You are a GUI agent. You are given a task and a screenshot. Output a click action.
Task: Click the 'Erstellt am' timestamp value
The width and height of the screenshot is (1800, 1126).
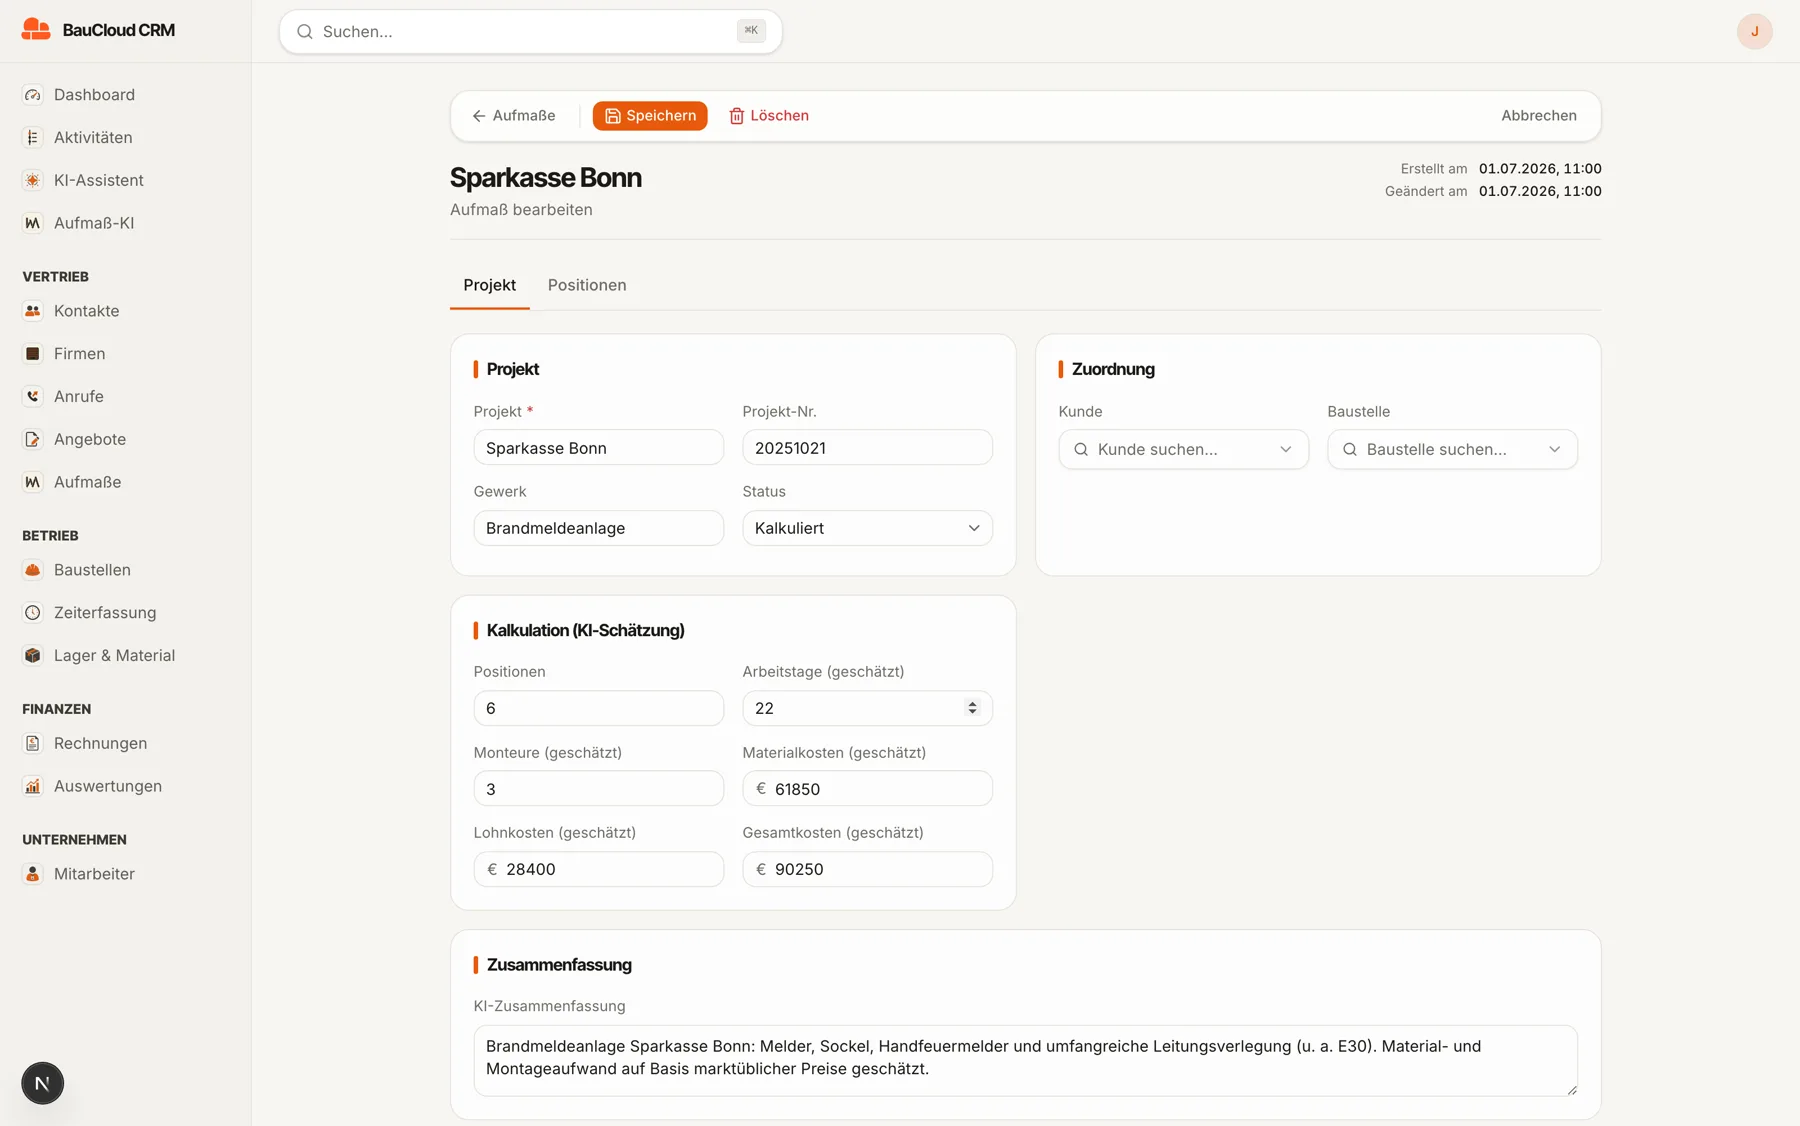1540,169
